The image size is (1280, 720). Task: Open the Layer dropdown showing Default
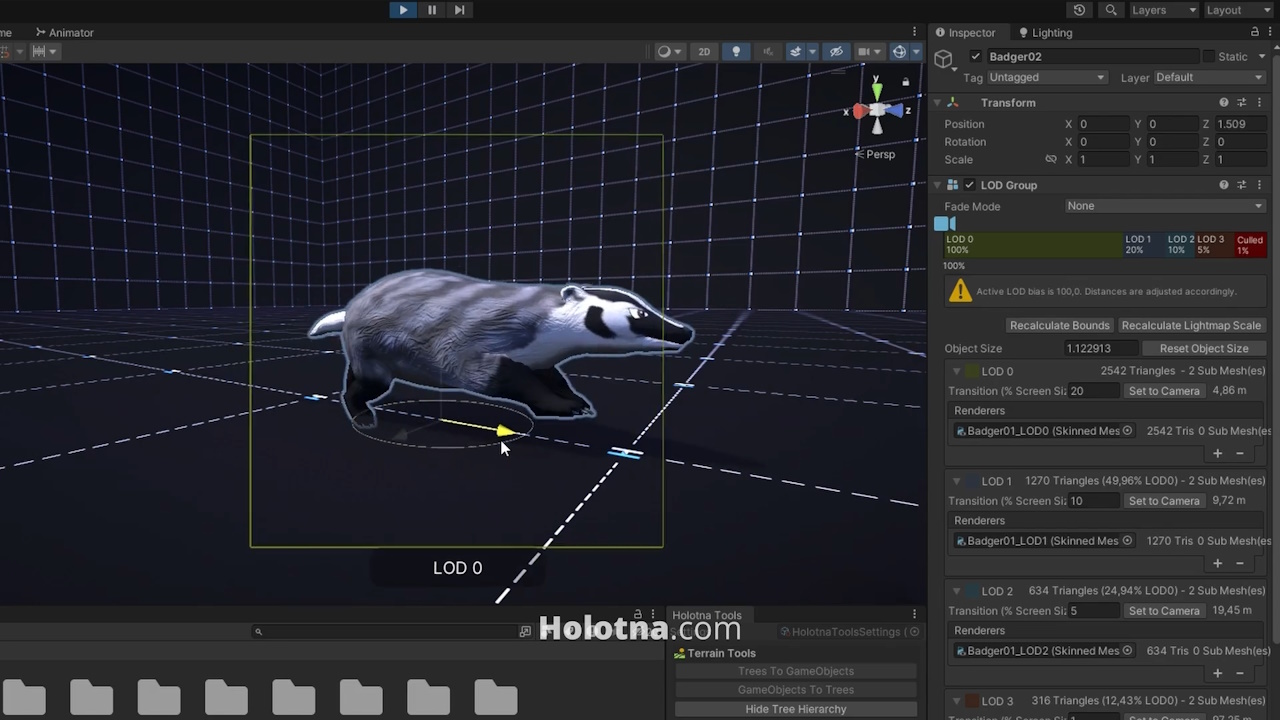point(1209,78)
